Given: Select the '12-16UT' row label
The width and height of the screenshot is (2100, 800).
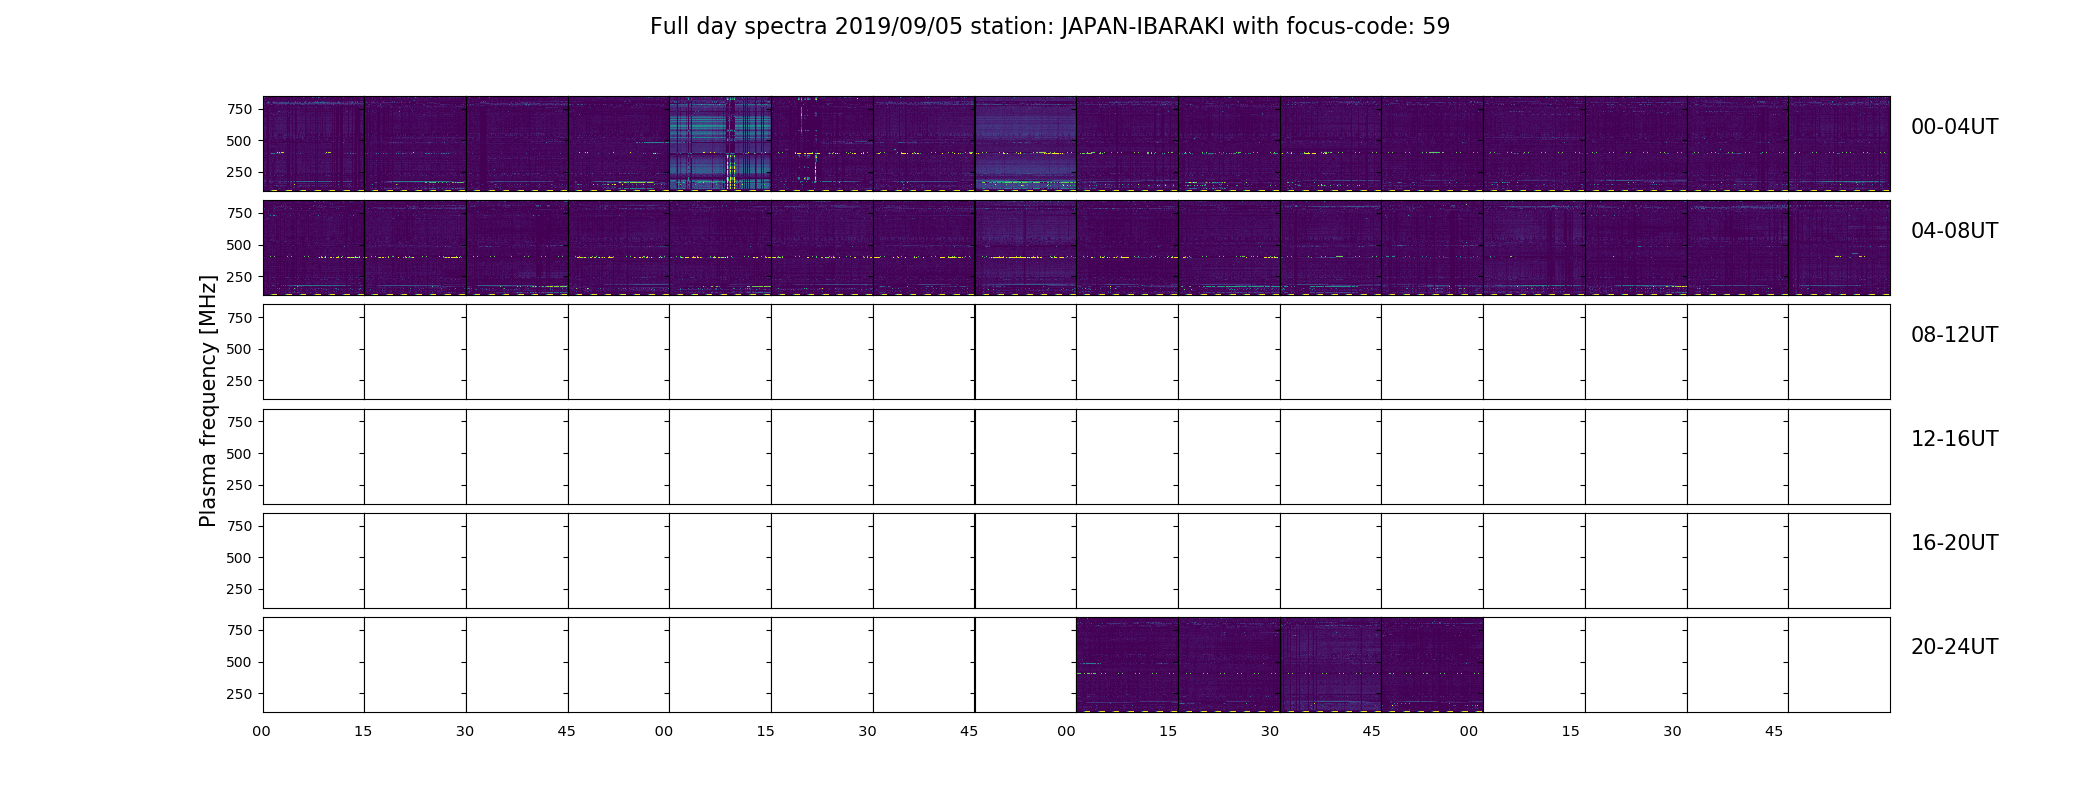Looking at the screenshot, I should (1954, 439).
